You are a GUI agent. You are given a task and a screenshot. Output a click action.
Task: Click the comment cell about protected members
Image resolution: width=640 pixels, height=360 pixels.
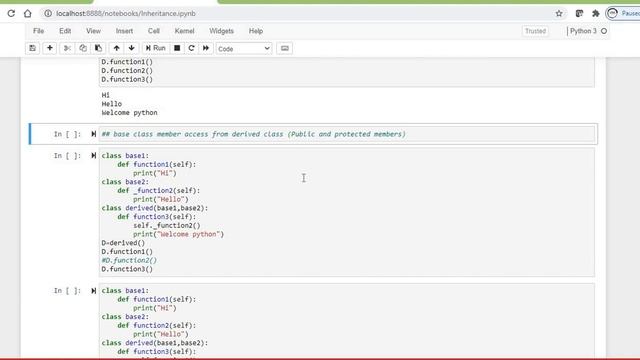pyautogui.click(x=347, y=134)
